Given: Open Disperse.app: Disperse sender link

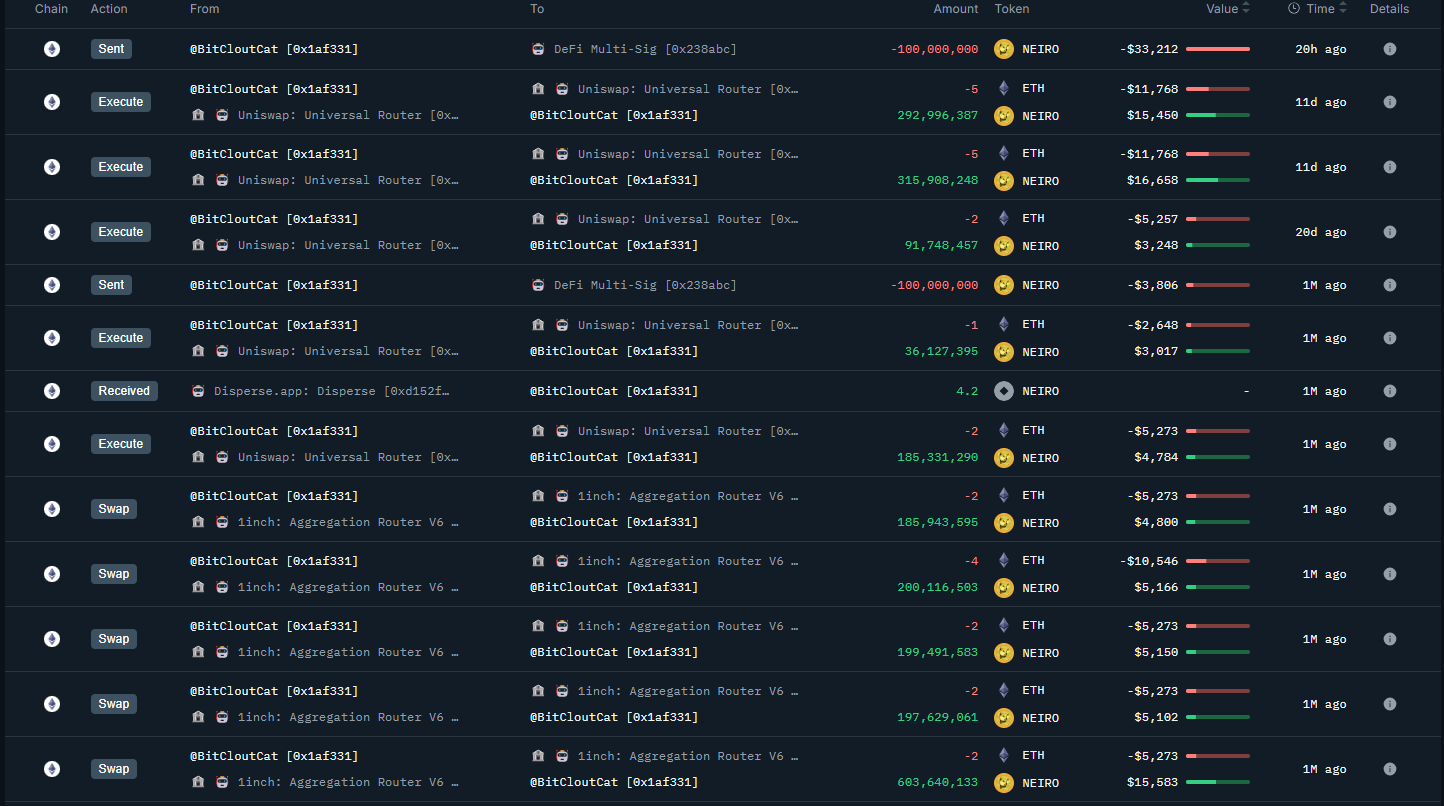Looking at the screenshot, I should pos(333,391).
